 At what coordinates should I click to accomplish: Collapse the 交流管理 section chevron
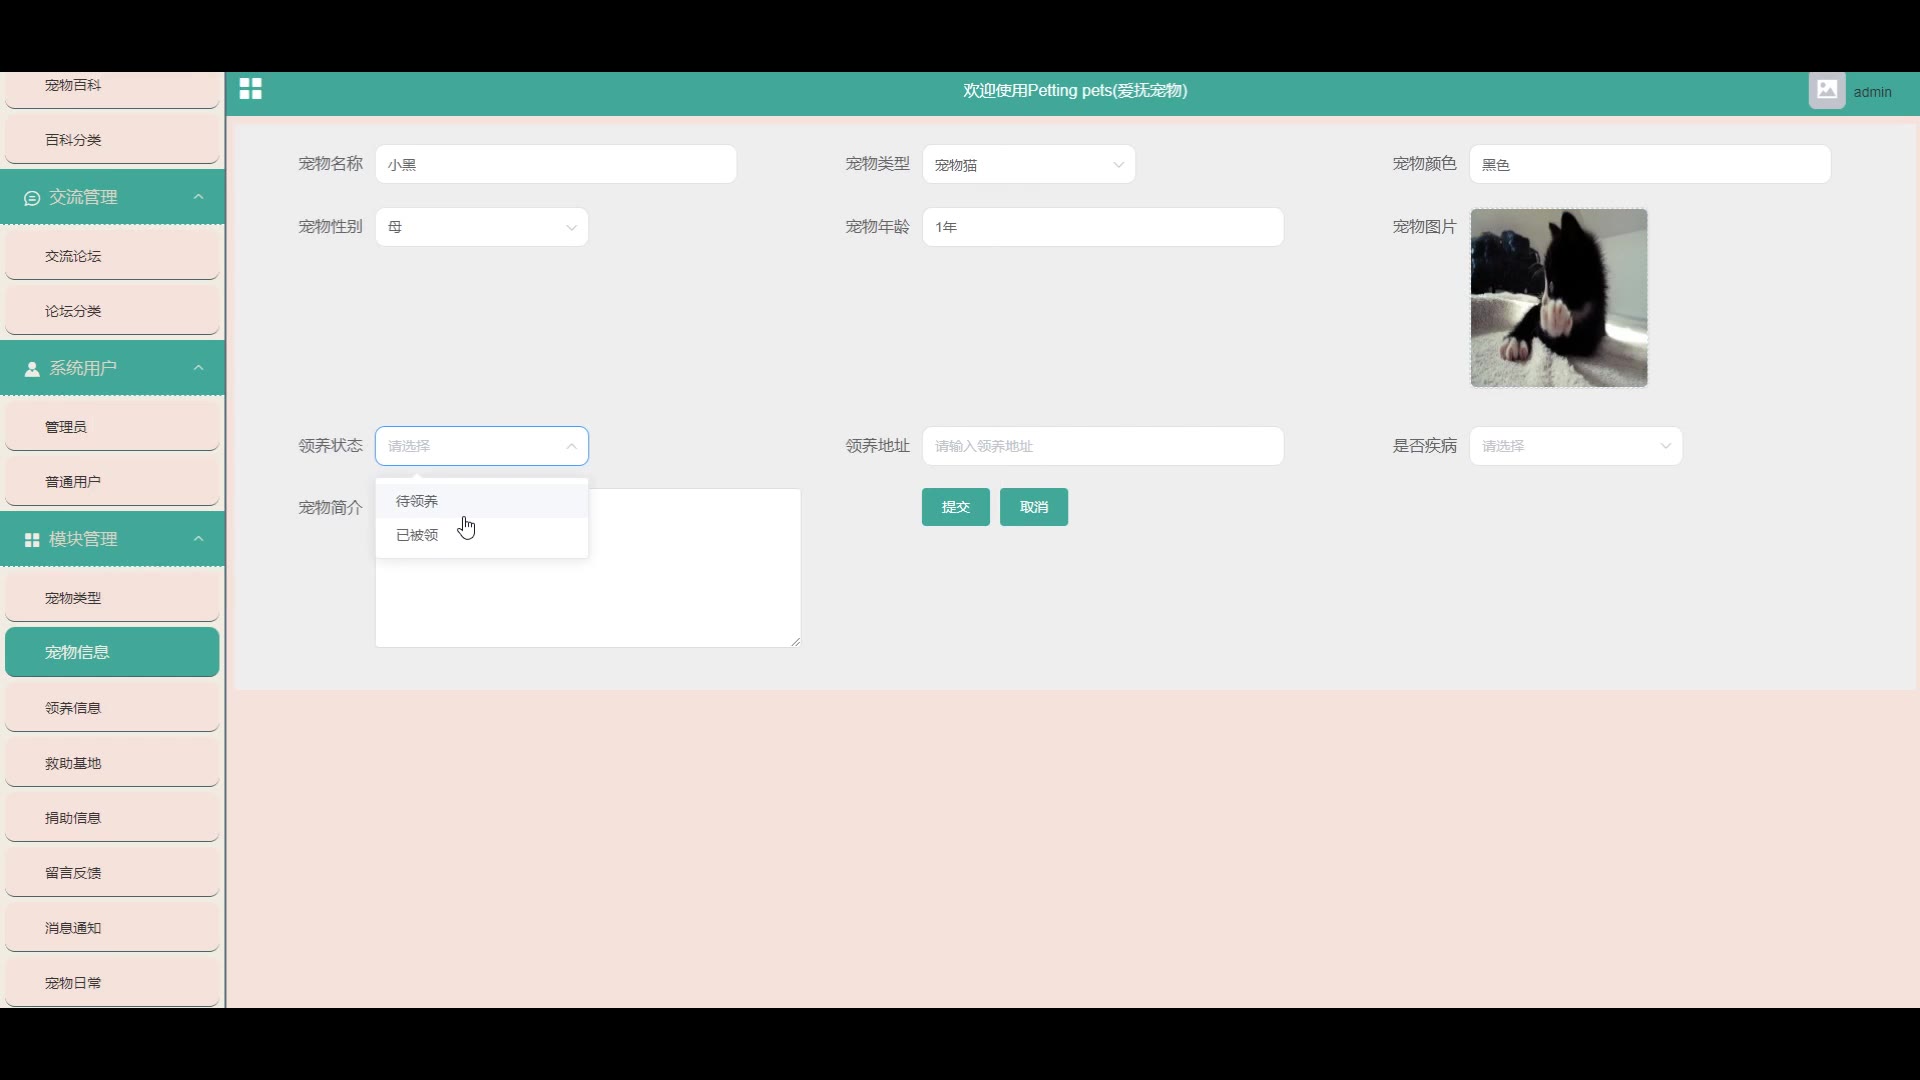pyautogui.click(x=198, y=197)
